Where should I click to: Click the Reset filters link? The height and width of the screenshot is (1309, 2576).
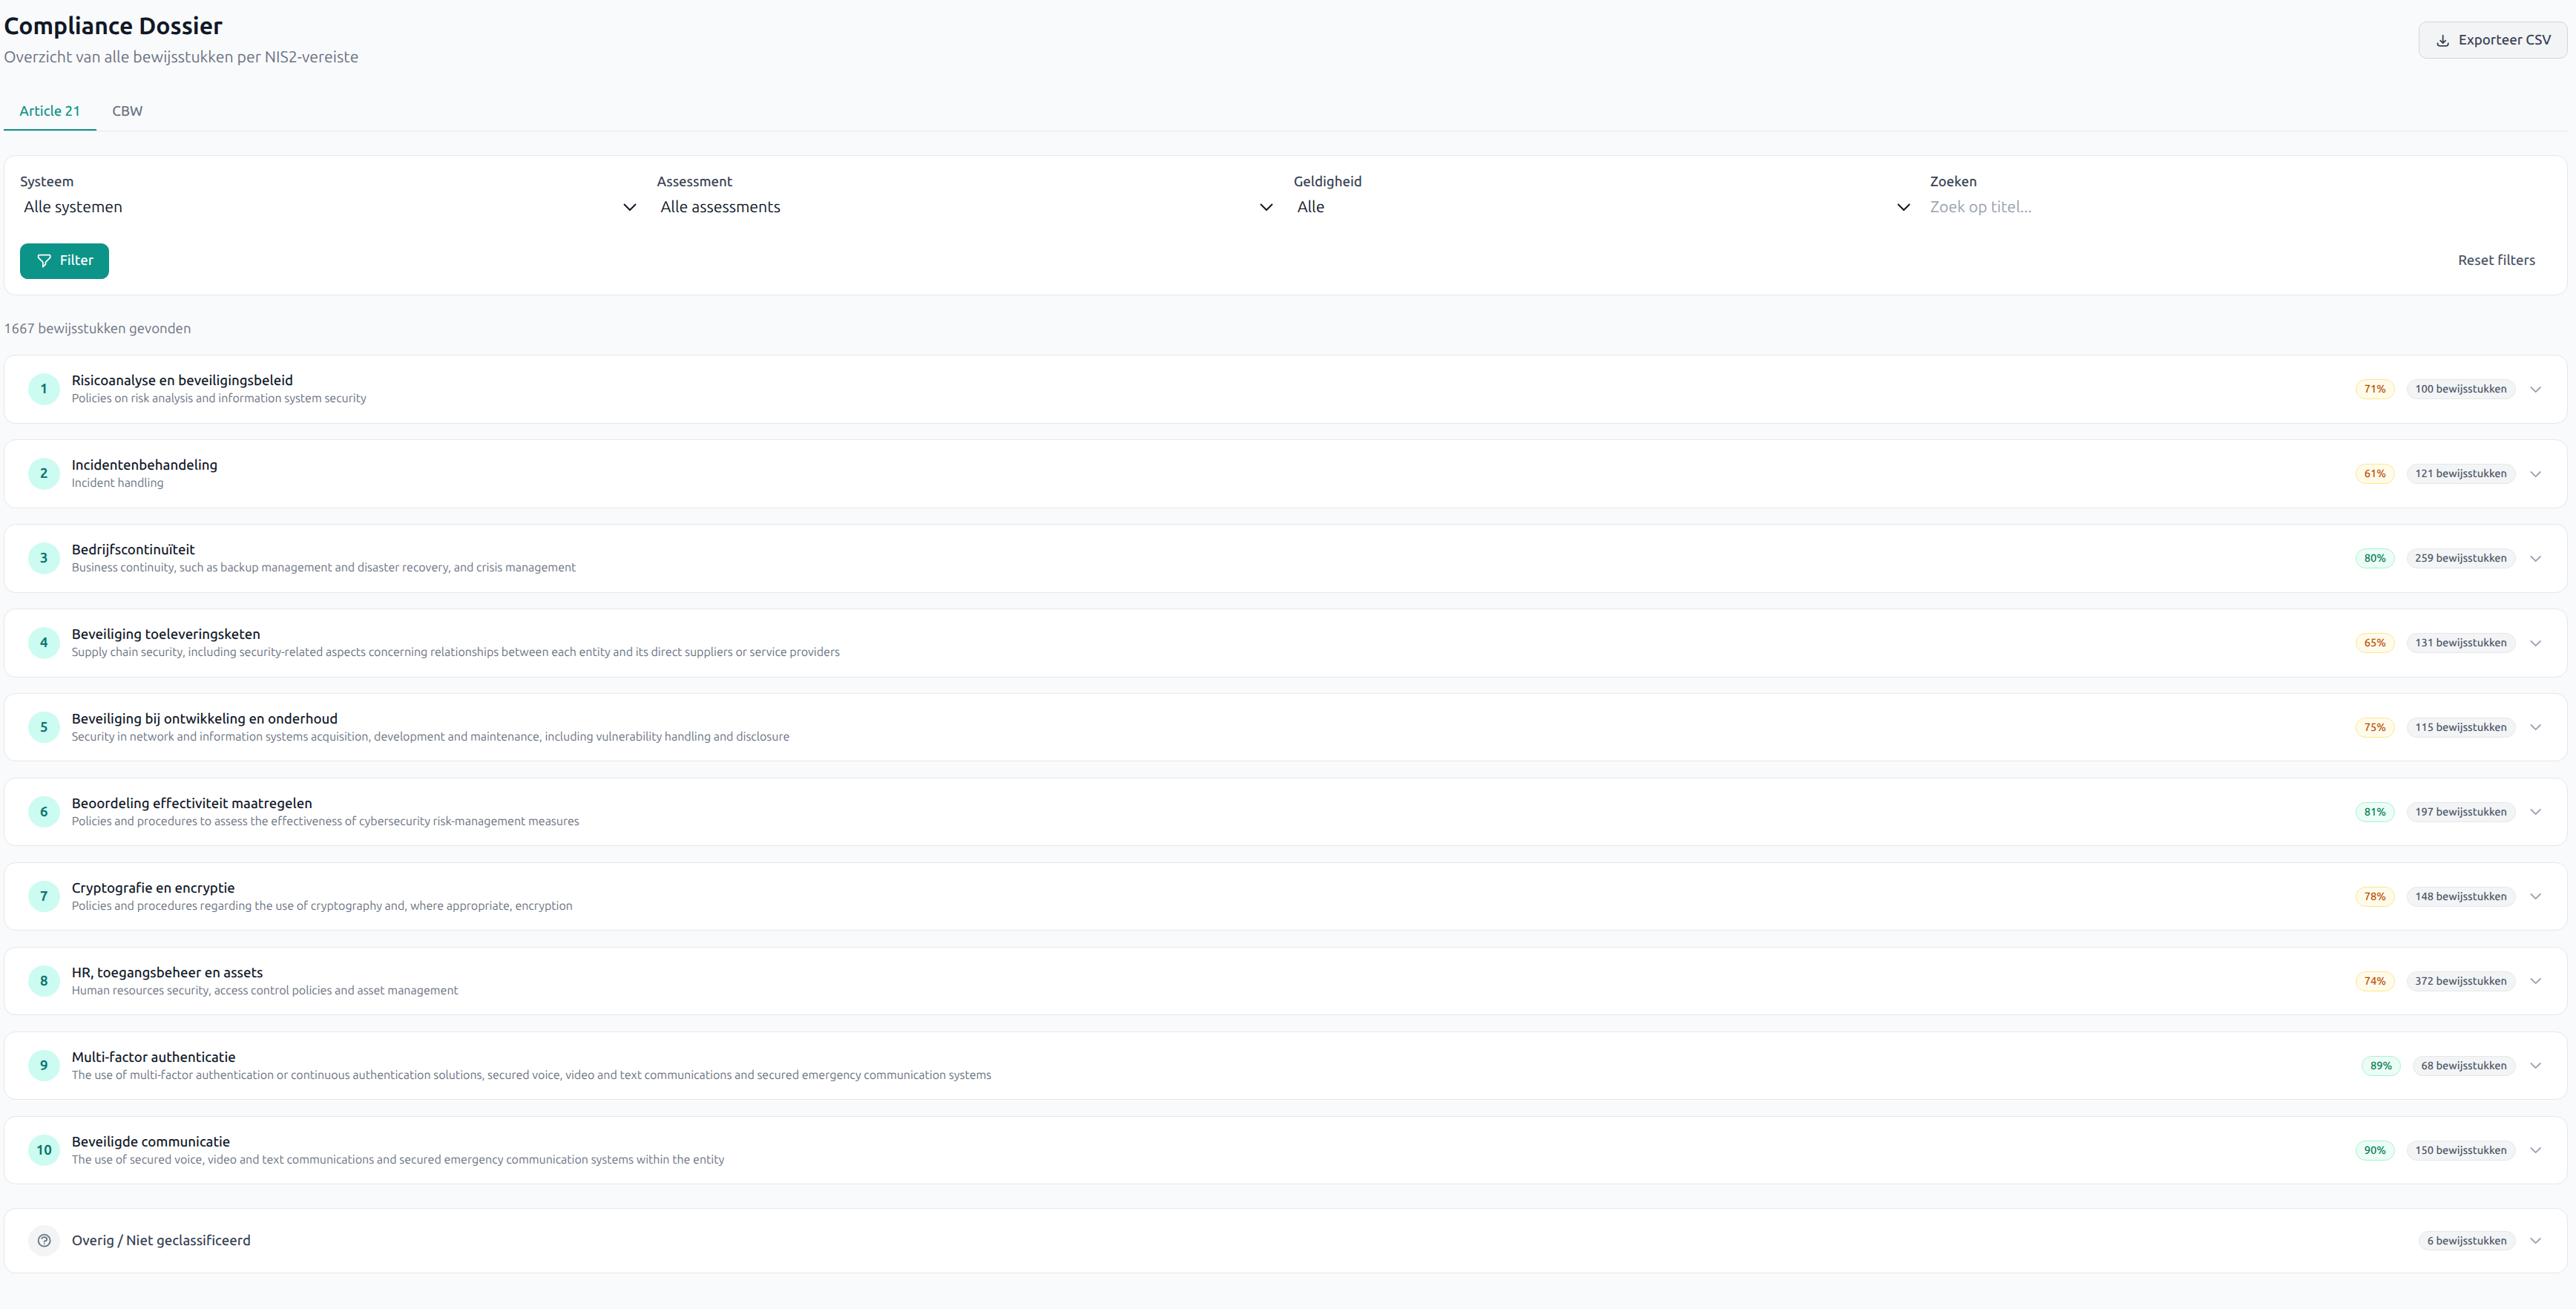coord(2496,260)
